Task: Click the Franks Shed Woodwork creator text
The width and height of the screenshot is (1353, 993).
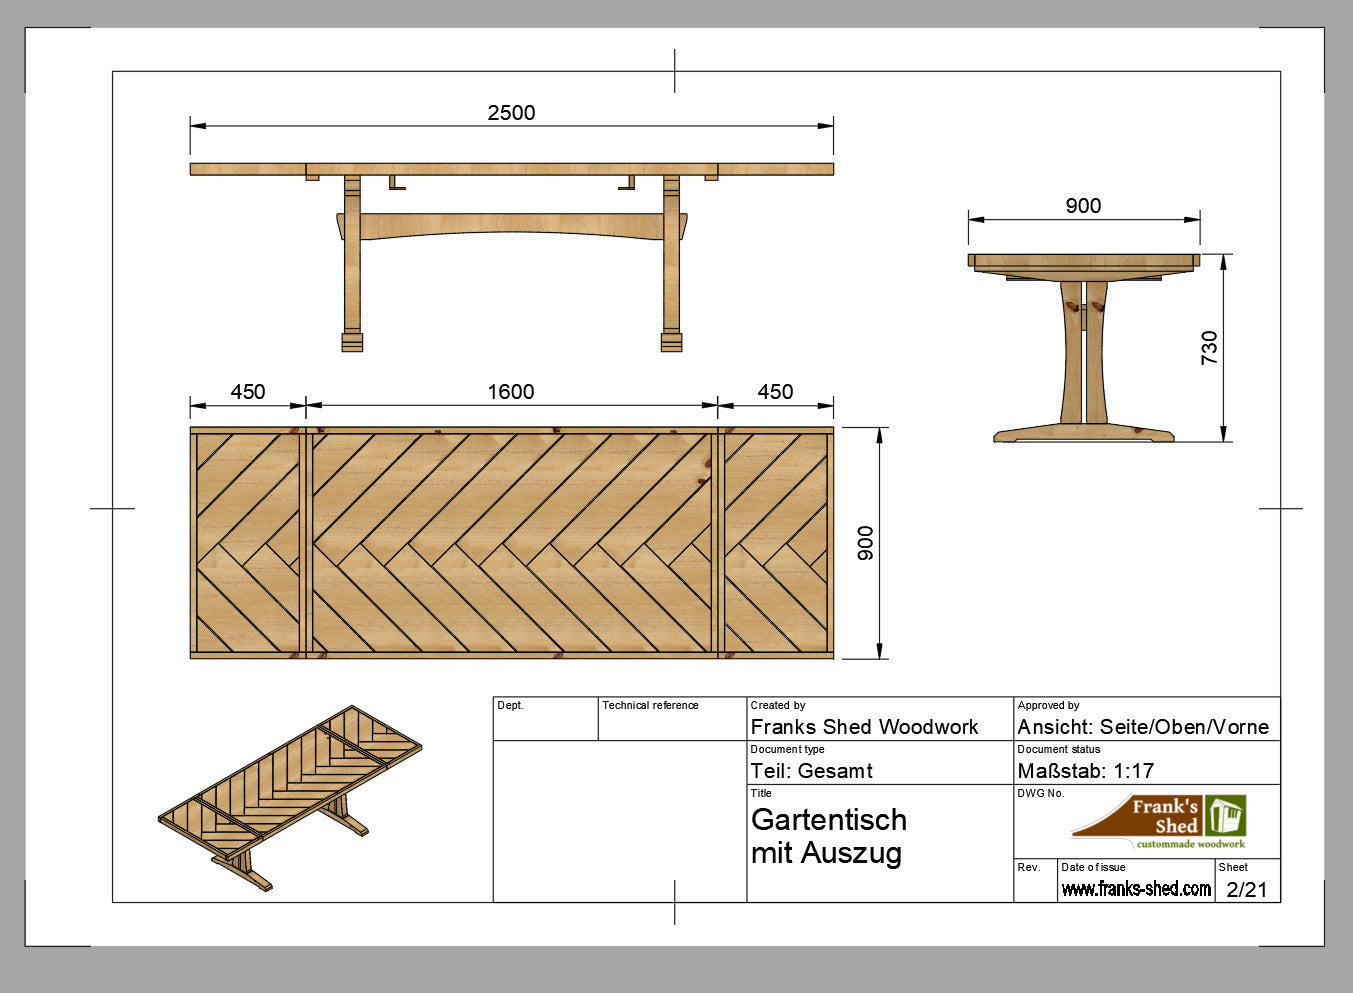Action: [864, 727]
